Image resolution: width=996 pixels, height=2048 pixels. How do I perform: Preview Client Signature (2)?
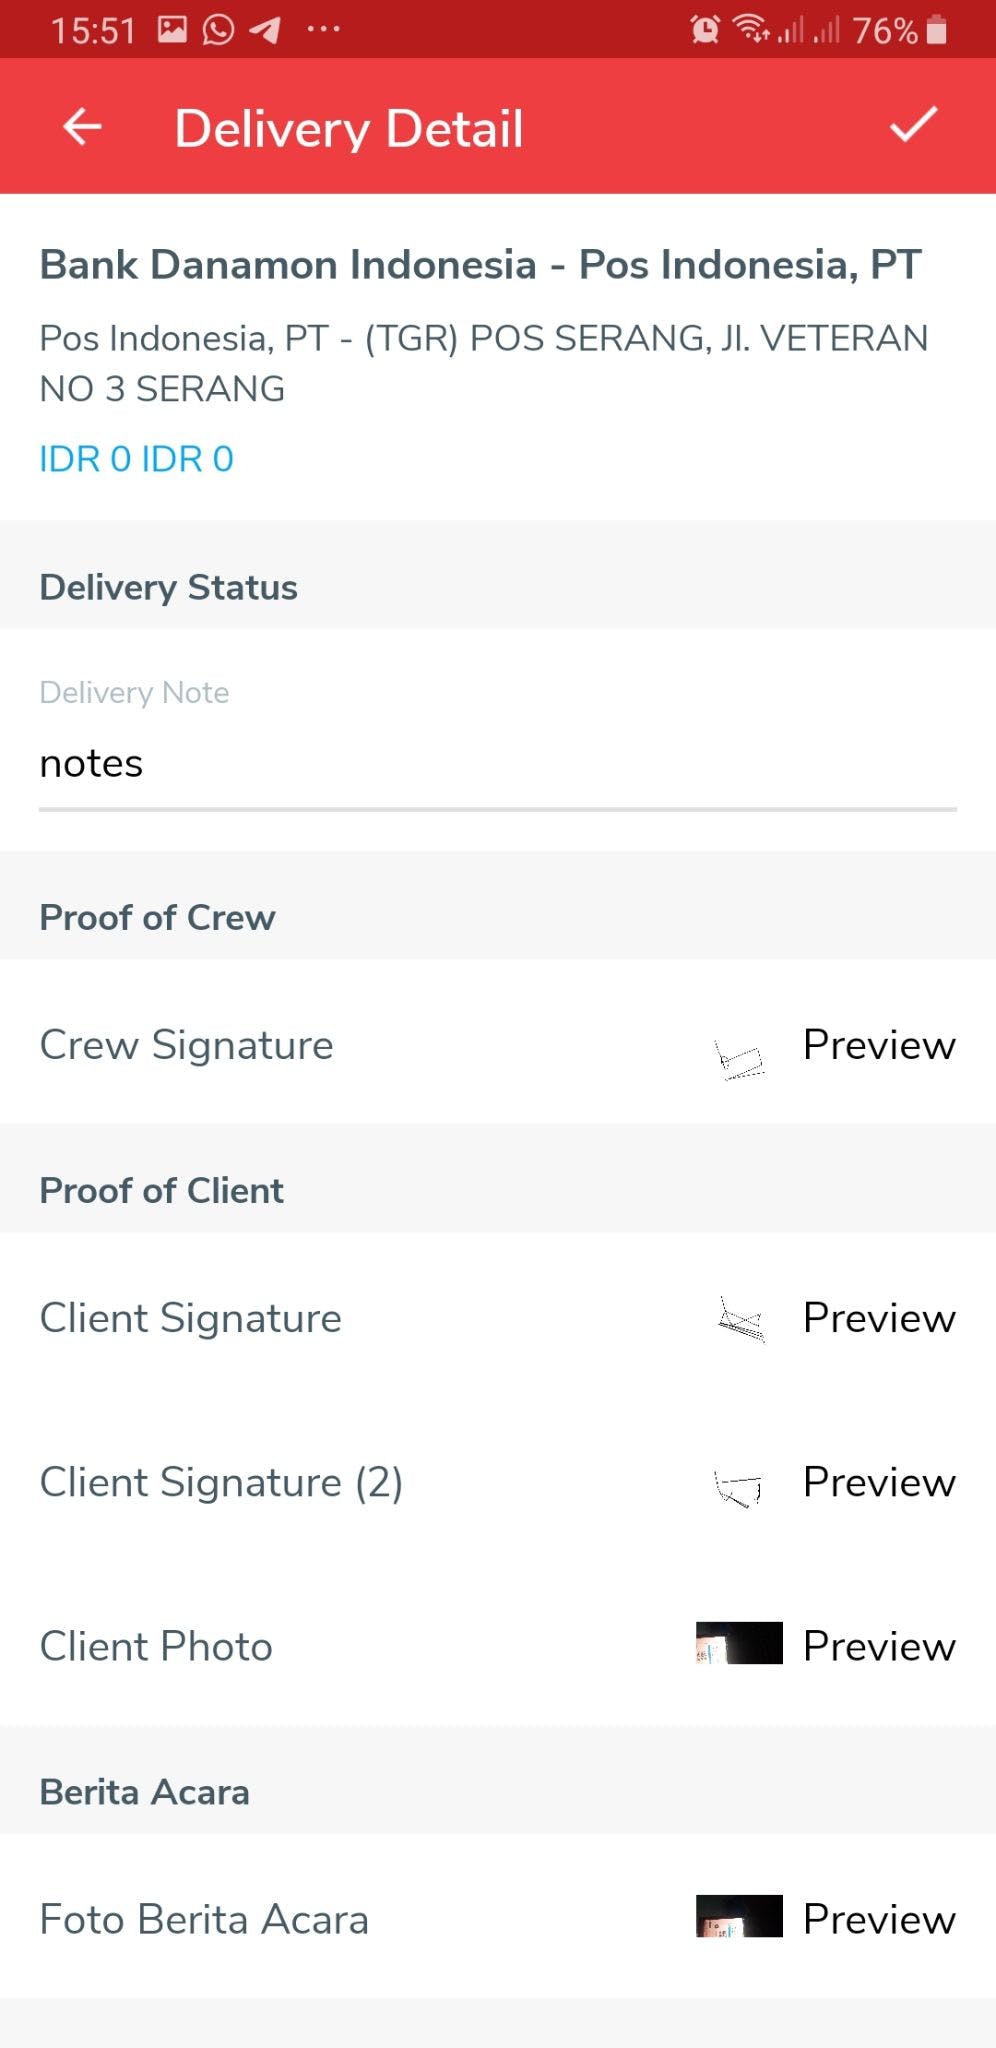pos(879,1482)
